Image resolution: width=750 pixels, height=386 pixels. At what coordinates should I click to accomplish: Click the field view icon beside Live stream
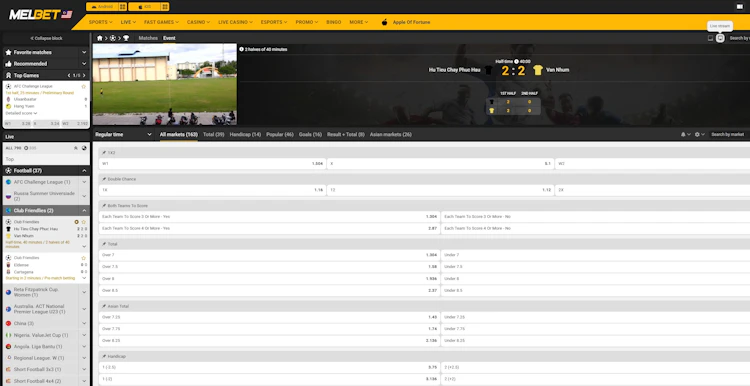[710, 38]
